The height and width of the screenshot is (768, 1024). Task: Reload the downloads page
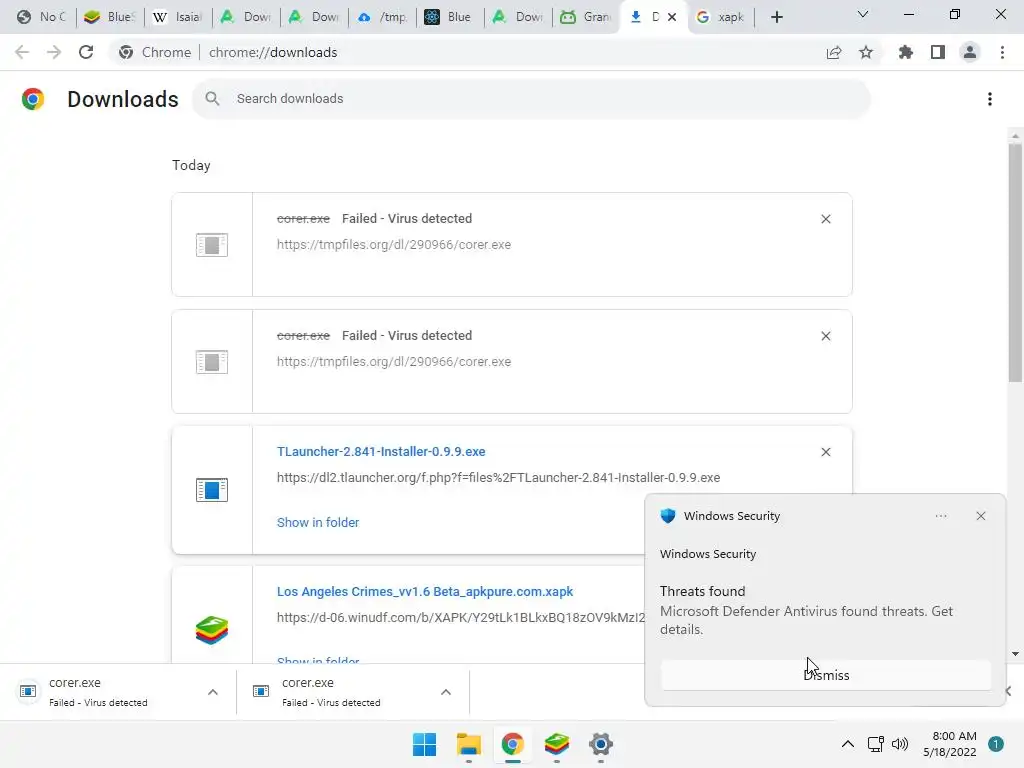(86, 52)
